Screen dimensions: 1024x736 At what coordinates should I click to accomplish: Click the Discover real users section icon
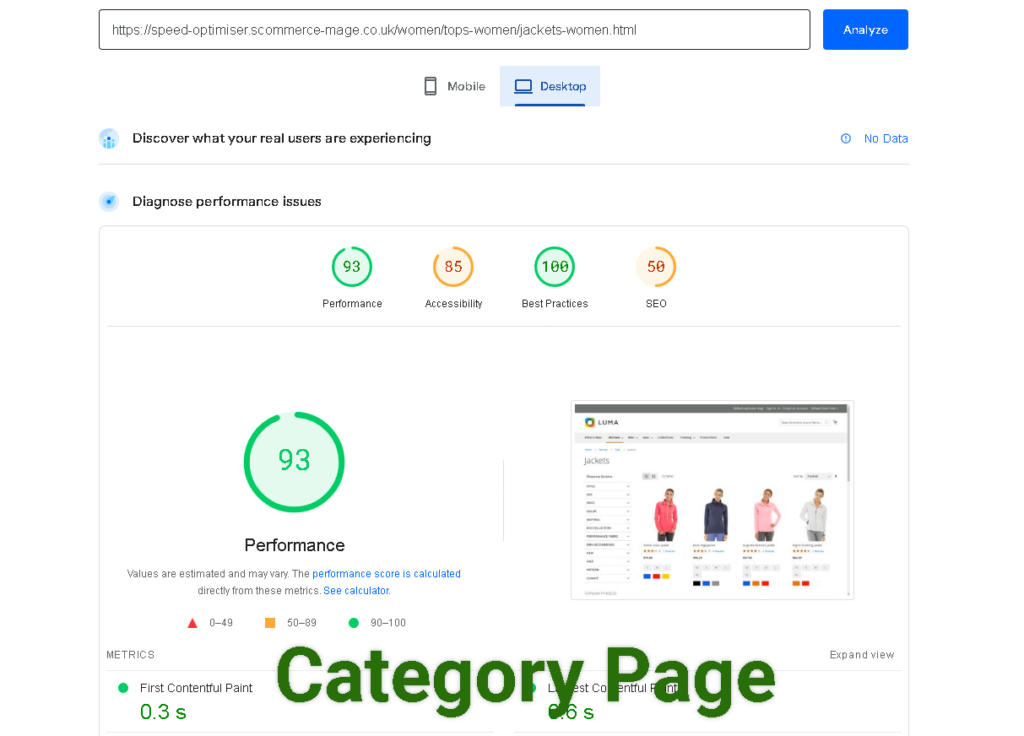click(x=108, y=138)
